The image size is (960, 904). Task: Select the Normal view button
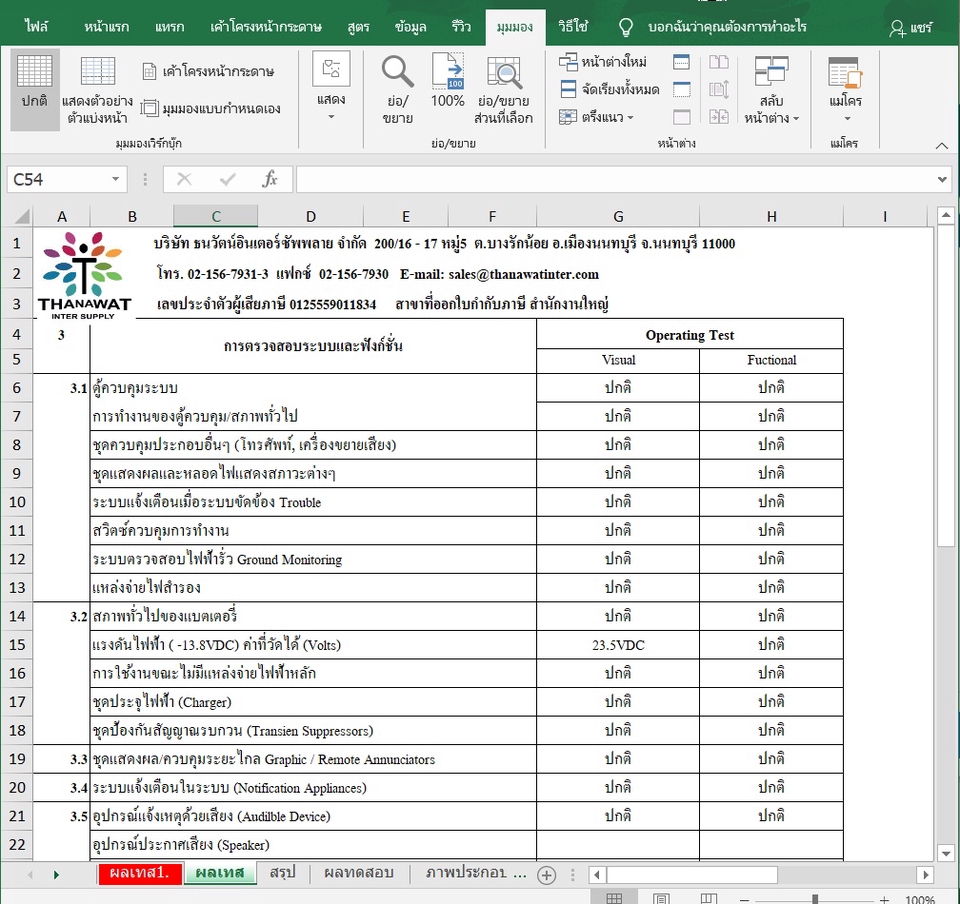click(34, 89)
